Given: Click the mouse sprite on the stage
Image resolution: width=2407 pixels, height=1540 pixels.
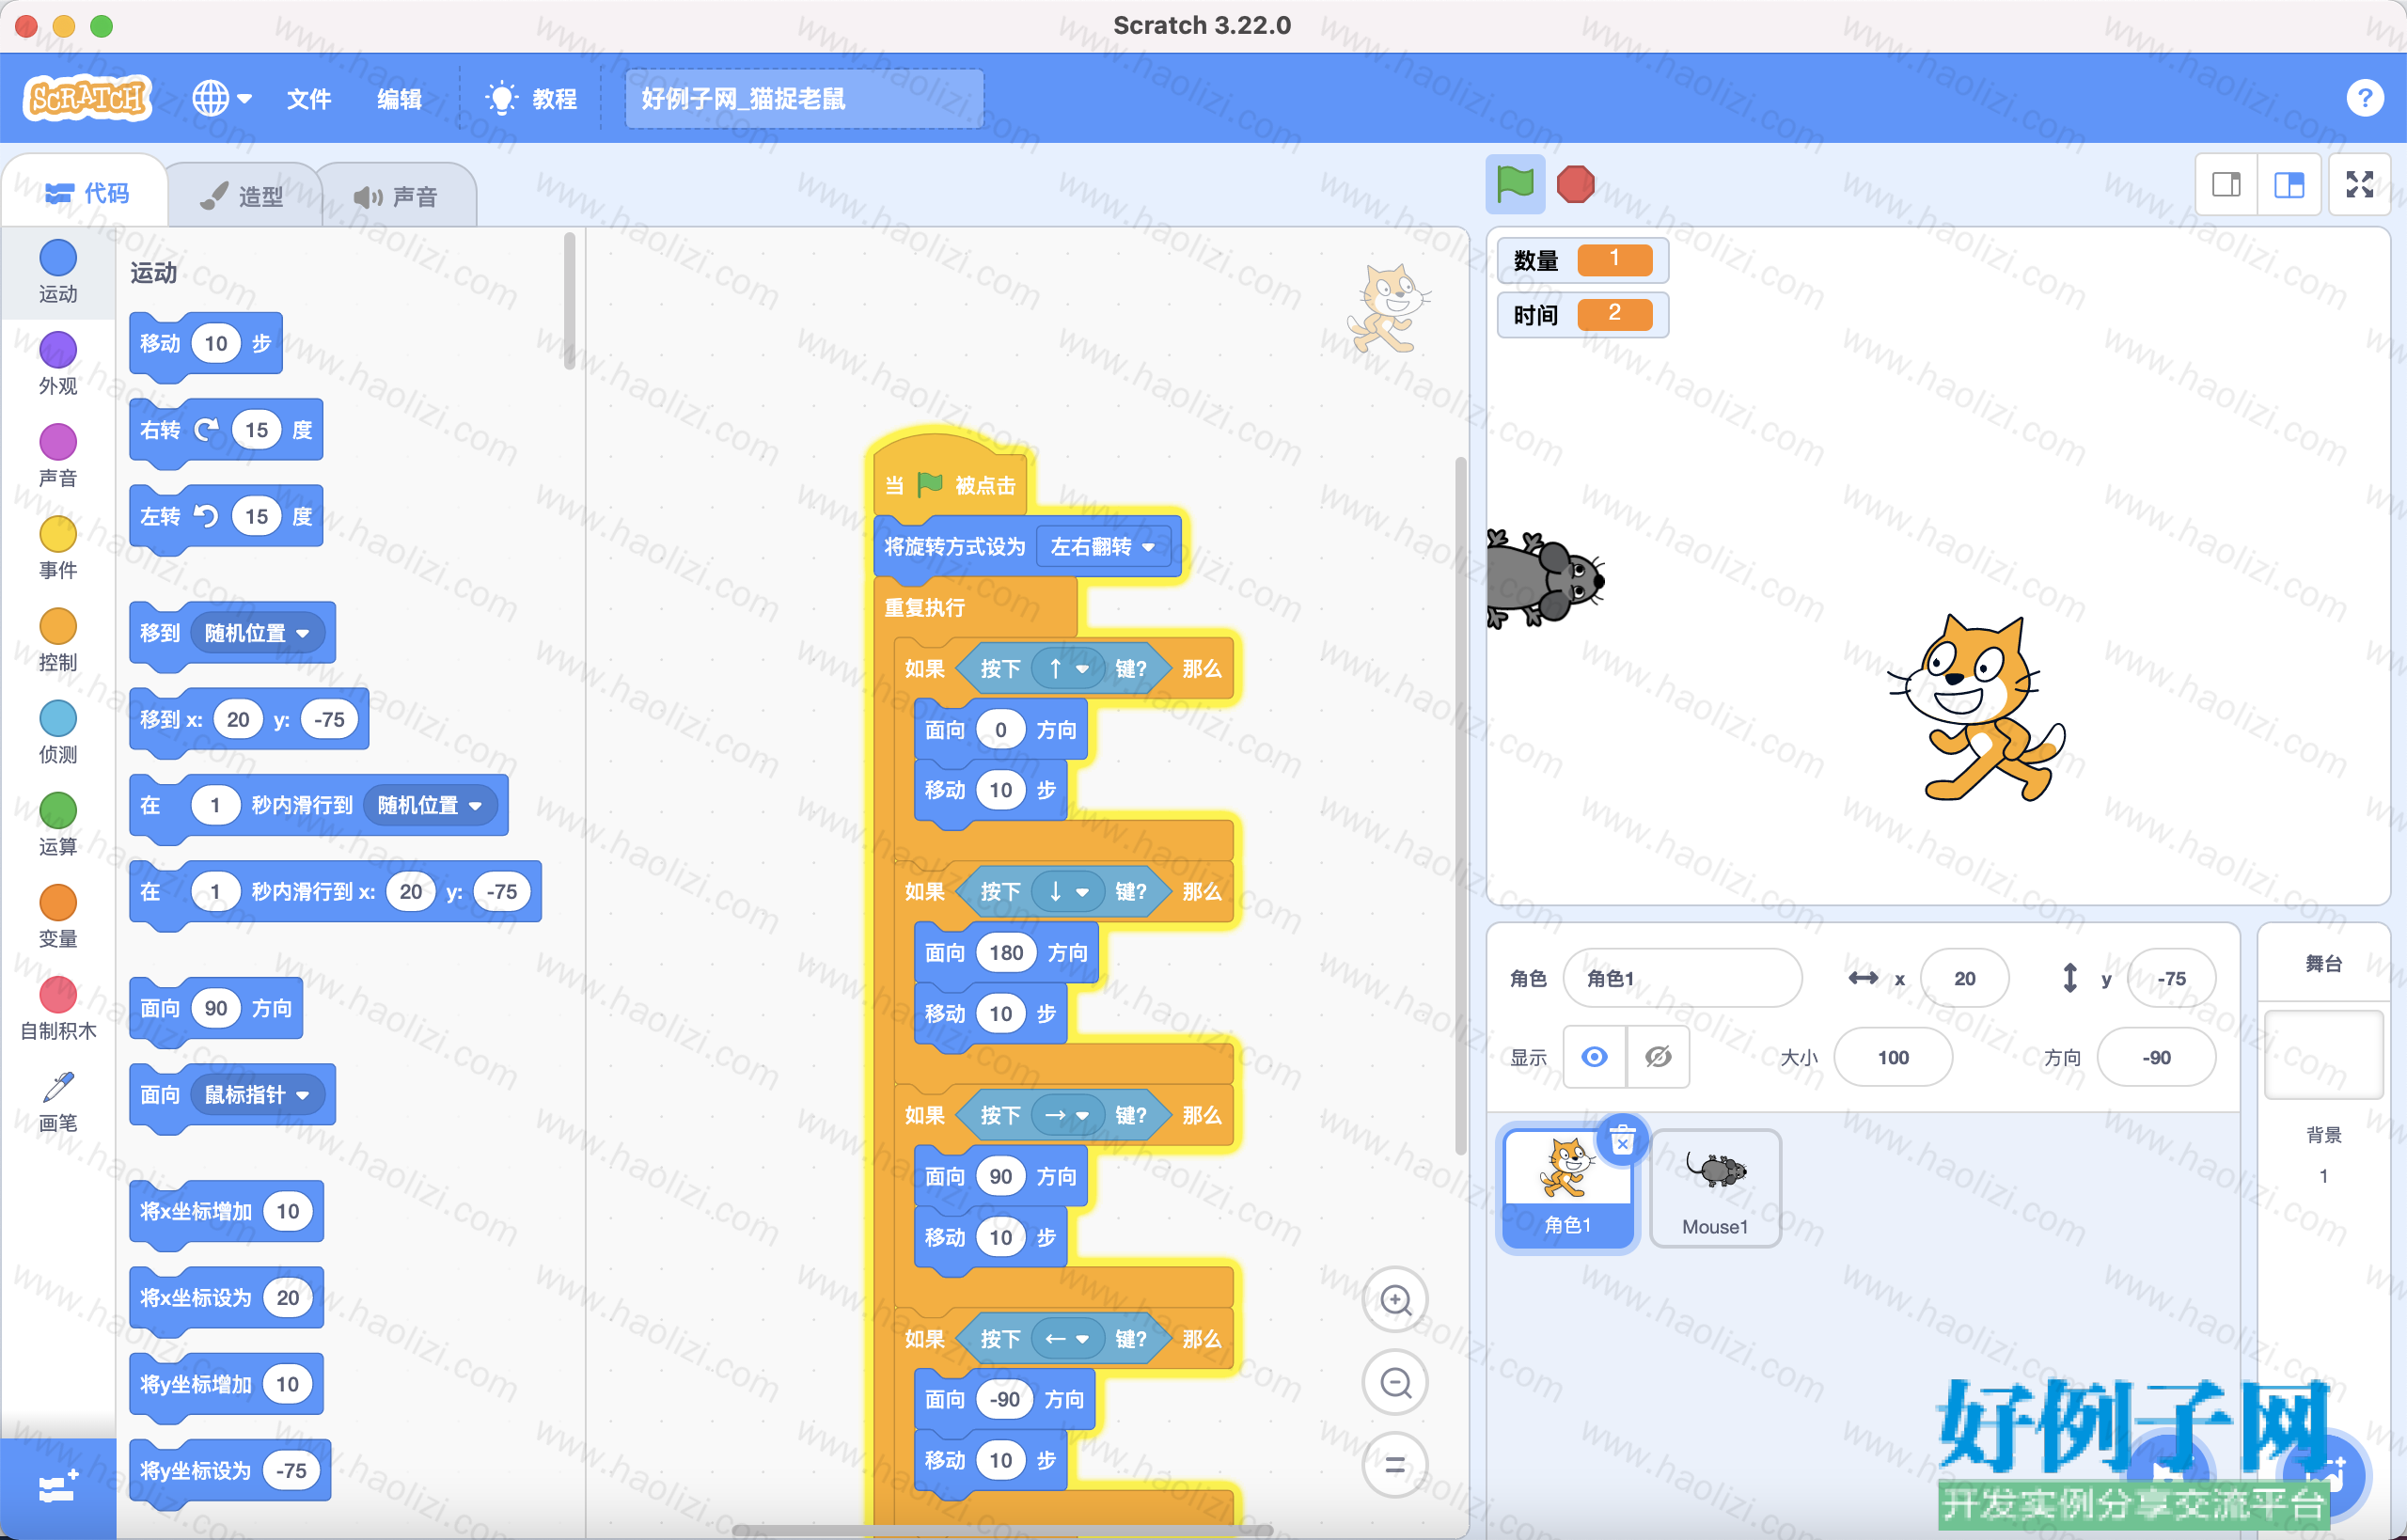Looking at the screenshot, I should click(x=1545, y=578).
